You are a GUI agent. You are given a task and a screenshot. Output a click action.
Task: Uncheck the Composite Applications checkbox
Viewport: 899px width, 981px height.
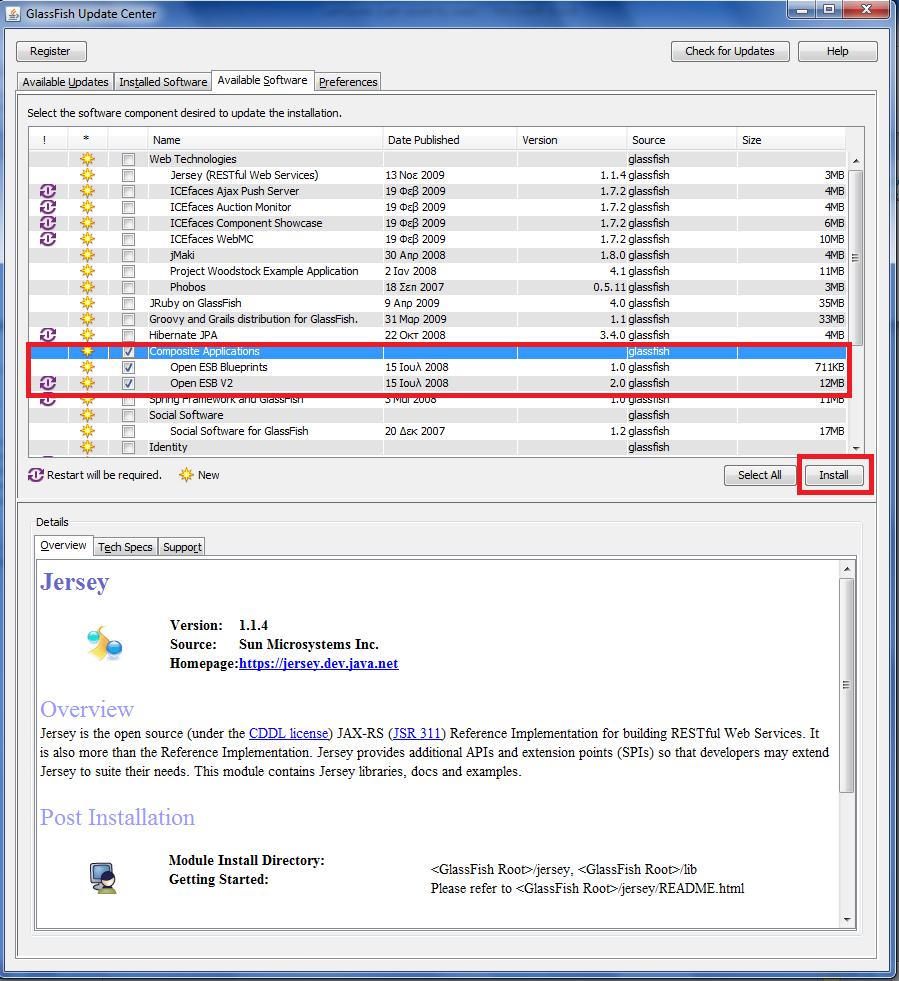128,352
